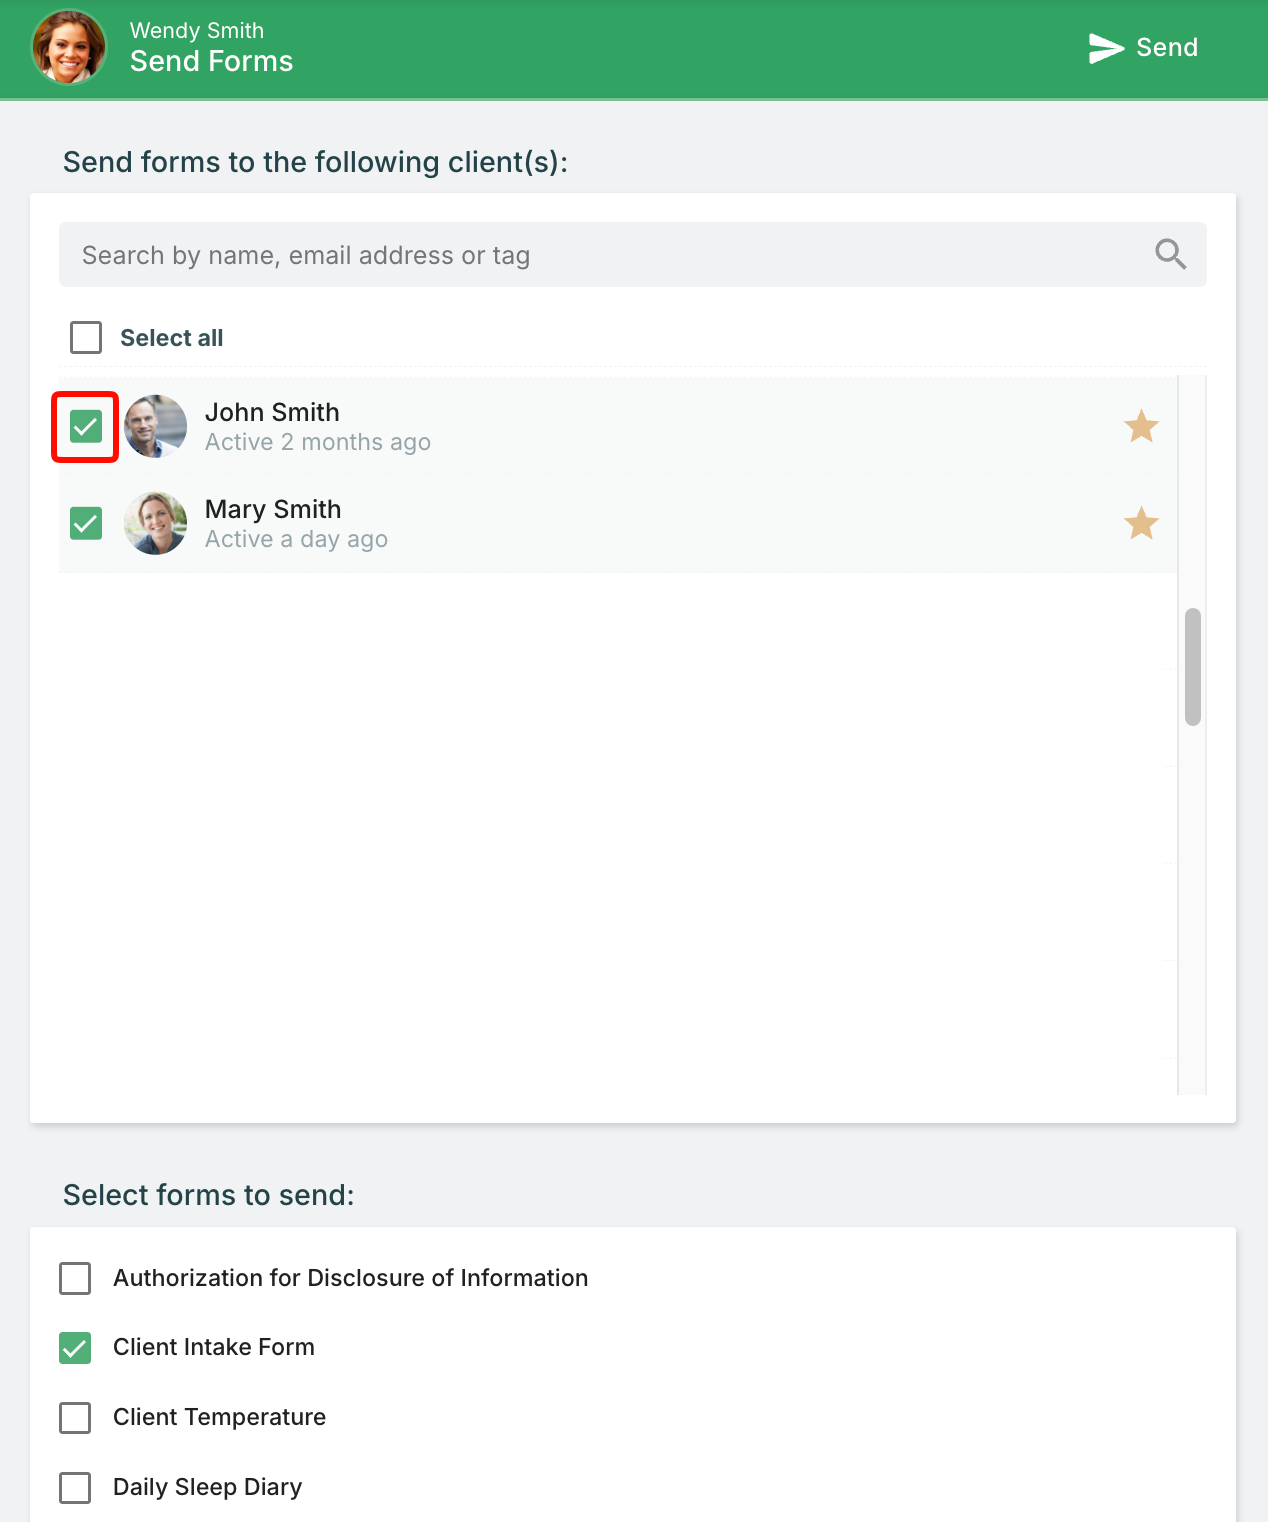
Task: Check the Daily Sleep Diary form
Action: 75,1488
